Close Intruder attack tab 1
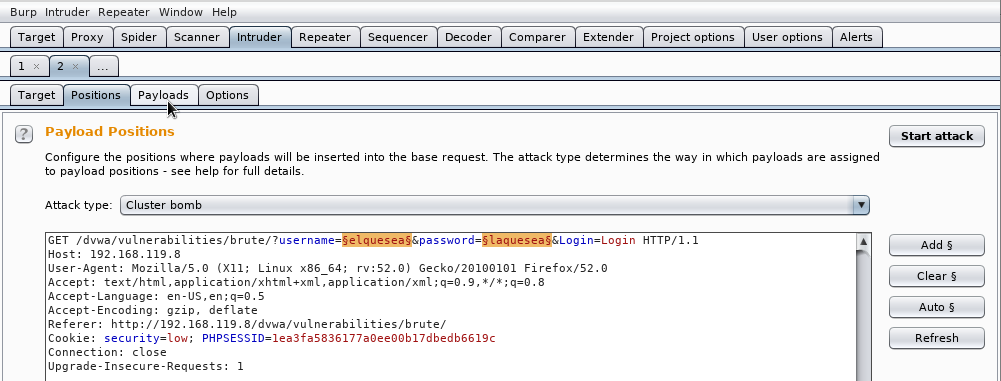The width and height of the screenshot is (1001, 381). (36, 66)
